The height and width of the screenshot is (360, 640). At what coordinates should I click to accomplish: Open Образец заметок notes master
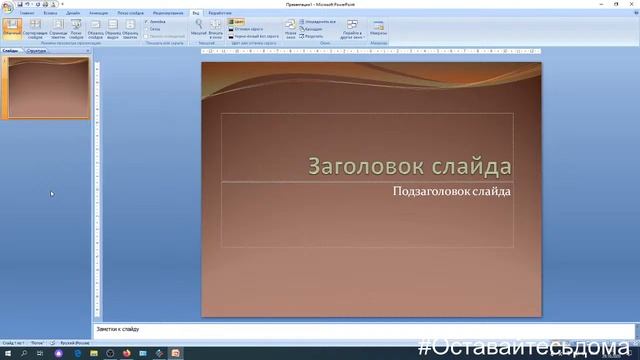(130, 29)
